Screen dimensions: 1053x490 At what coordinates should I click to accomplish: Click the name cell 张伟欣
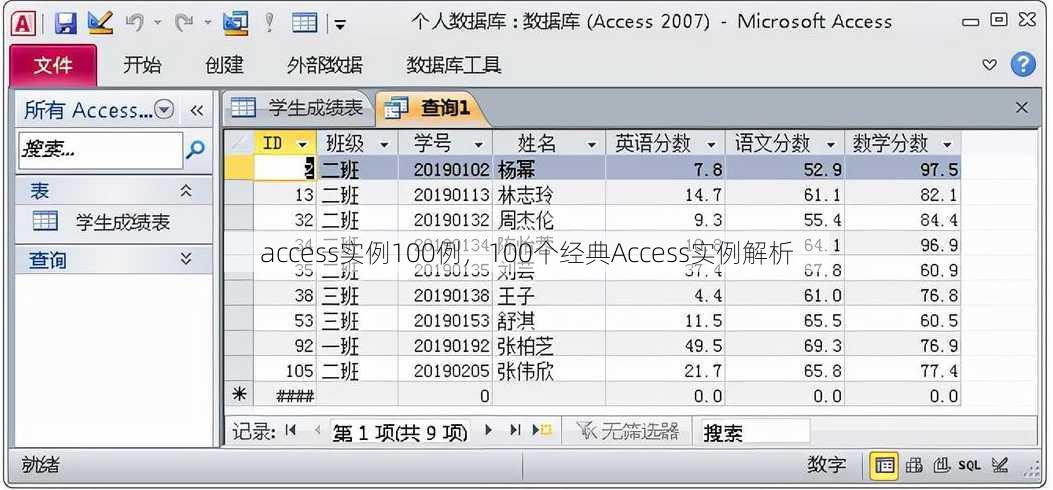pyautogui.click(x=549, y=371)
